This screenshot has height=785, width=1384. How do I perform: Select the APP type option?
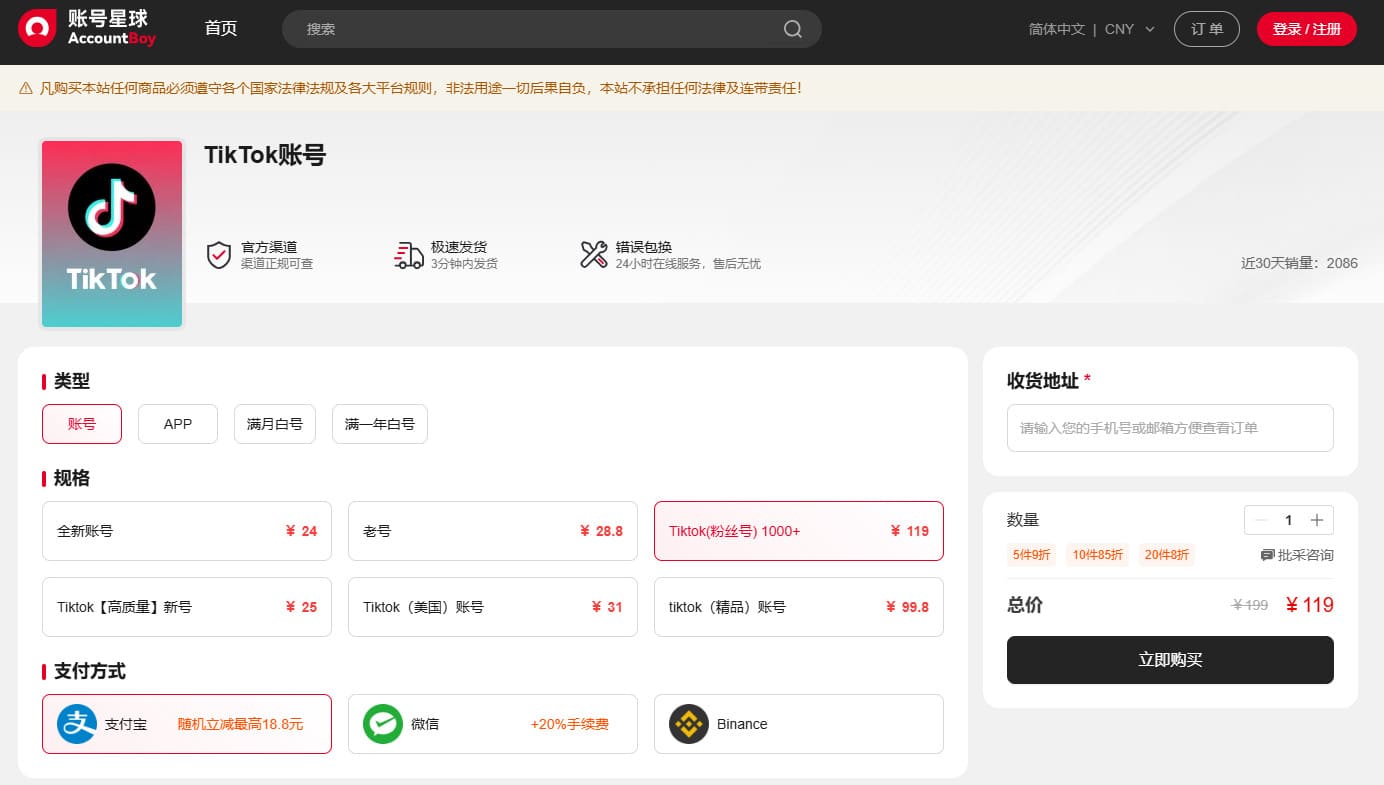point(178,424)
